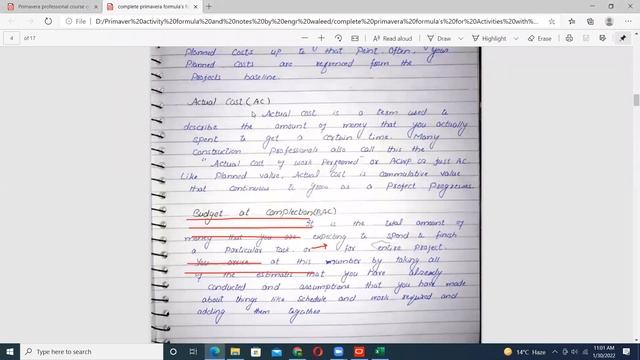The image size is (640, 360).
Task: Open Microsoft Edge from taskbar
Action: (x=215, y=351)
